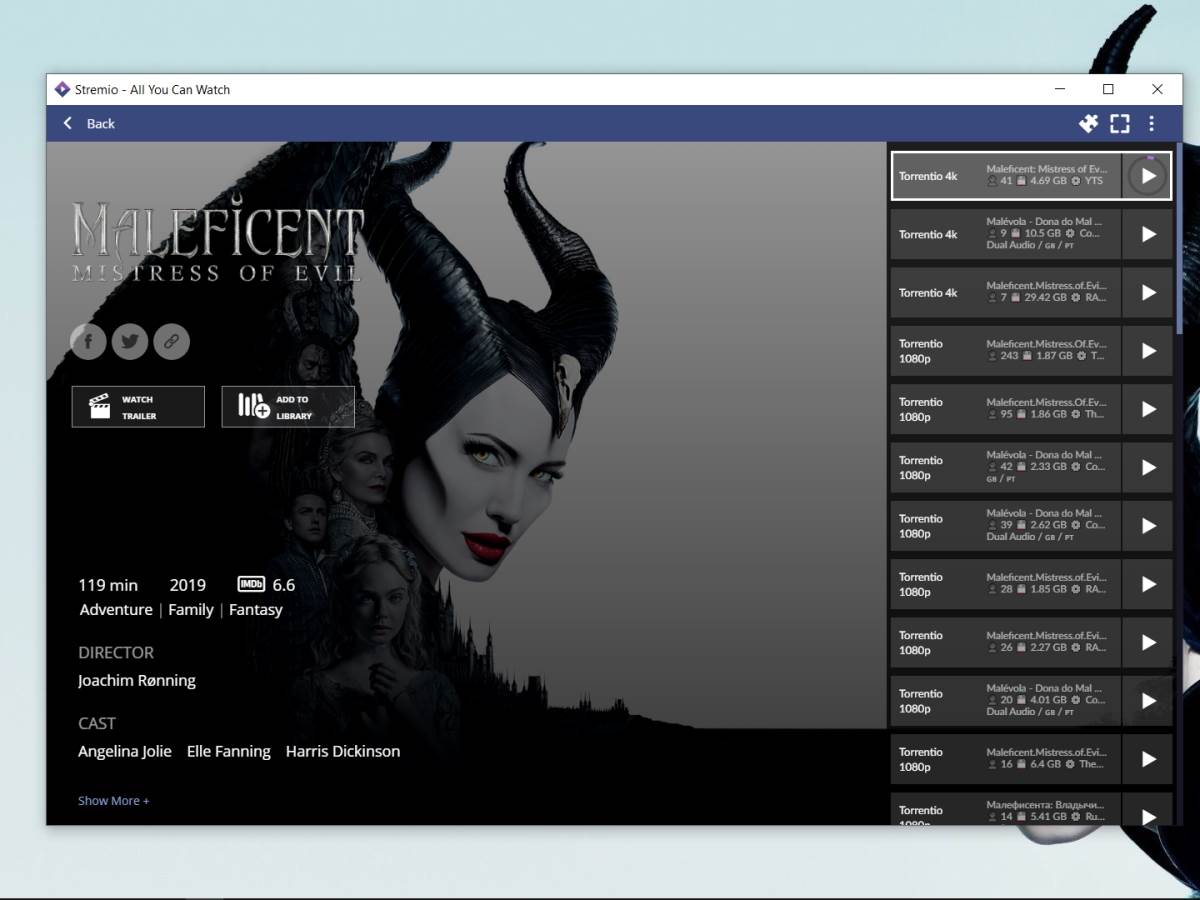
Task: Copy the movie link icon
Action: [171, 342]
